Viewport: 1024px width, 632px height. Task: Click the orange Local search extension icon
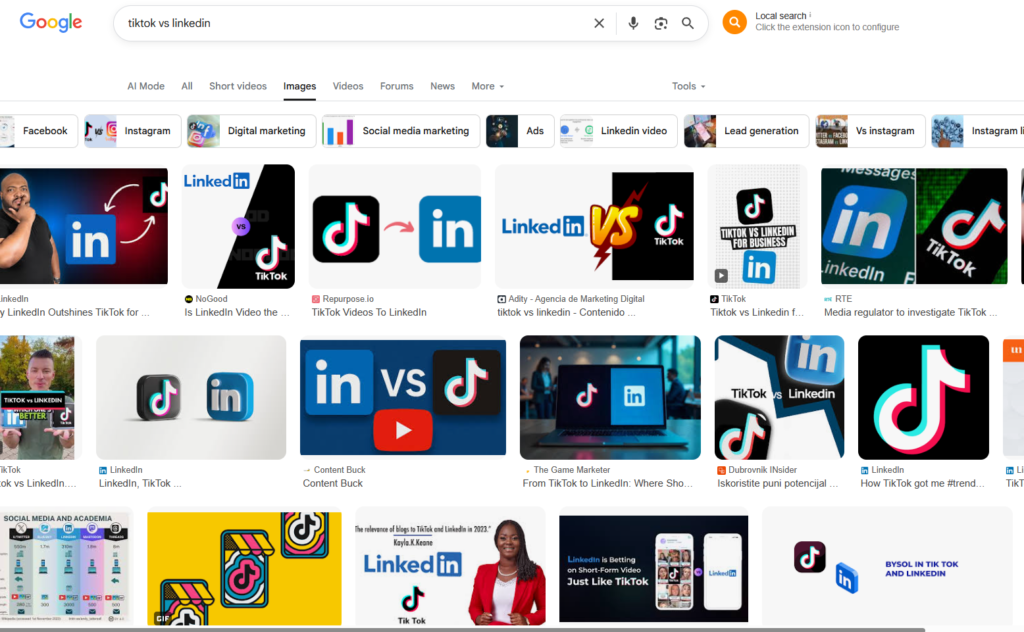(733, 22)
